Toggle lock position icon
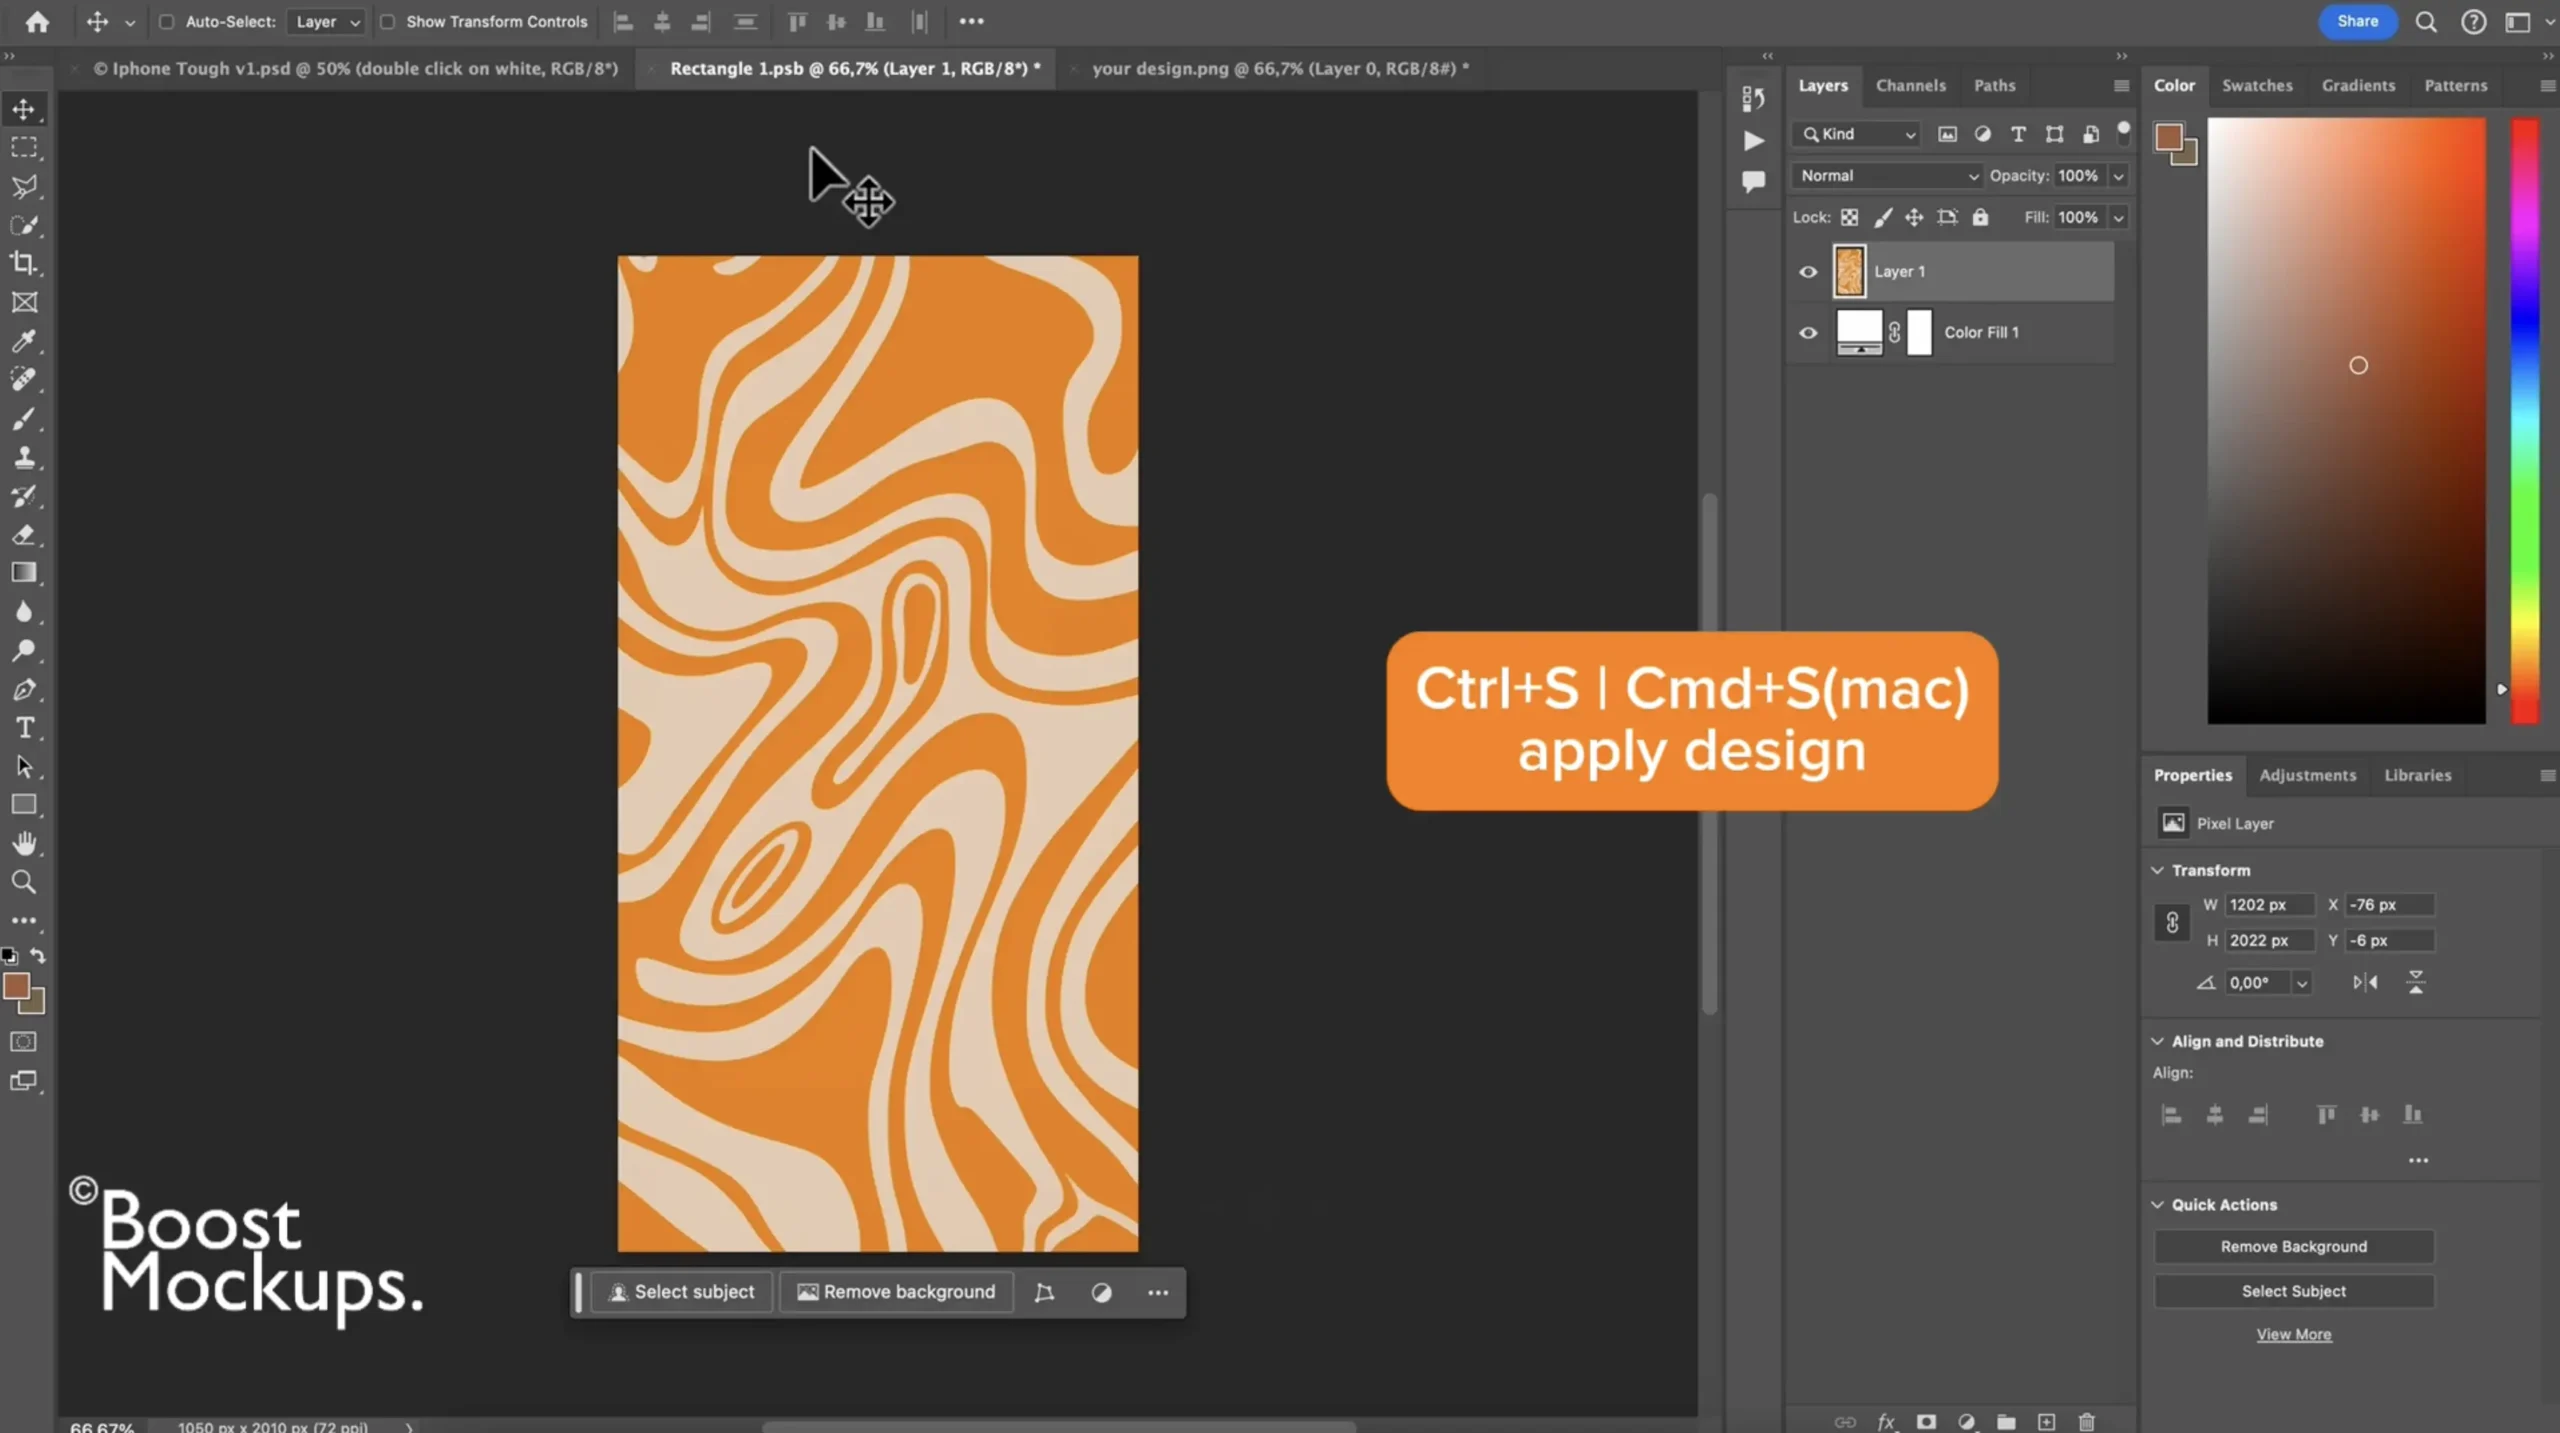 (x=1914, y=217)
